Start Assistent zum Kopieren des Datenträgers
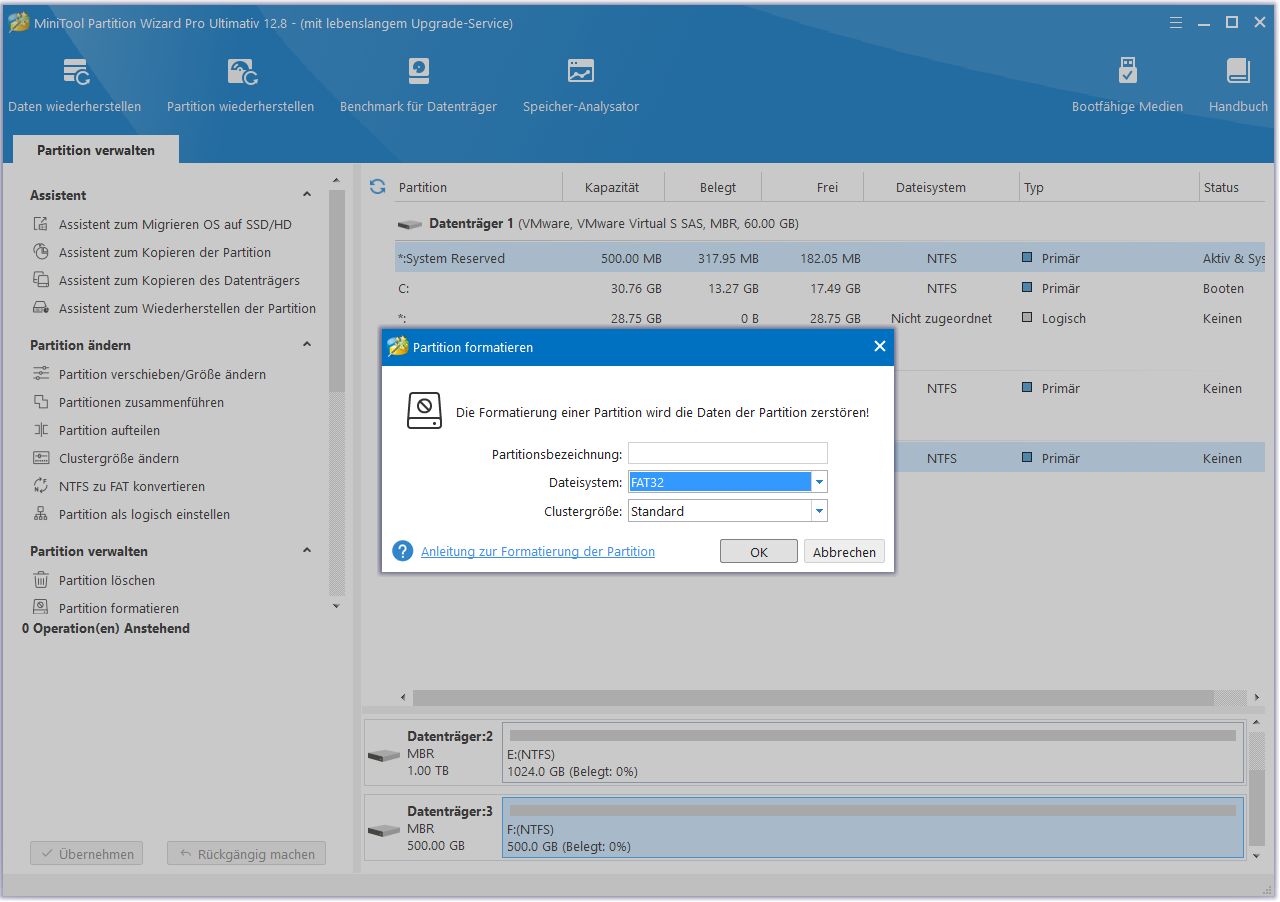1280x902 pixels. (x=179, y=281)
